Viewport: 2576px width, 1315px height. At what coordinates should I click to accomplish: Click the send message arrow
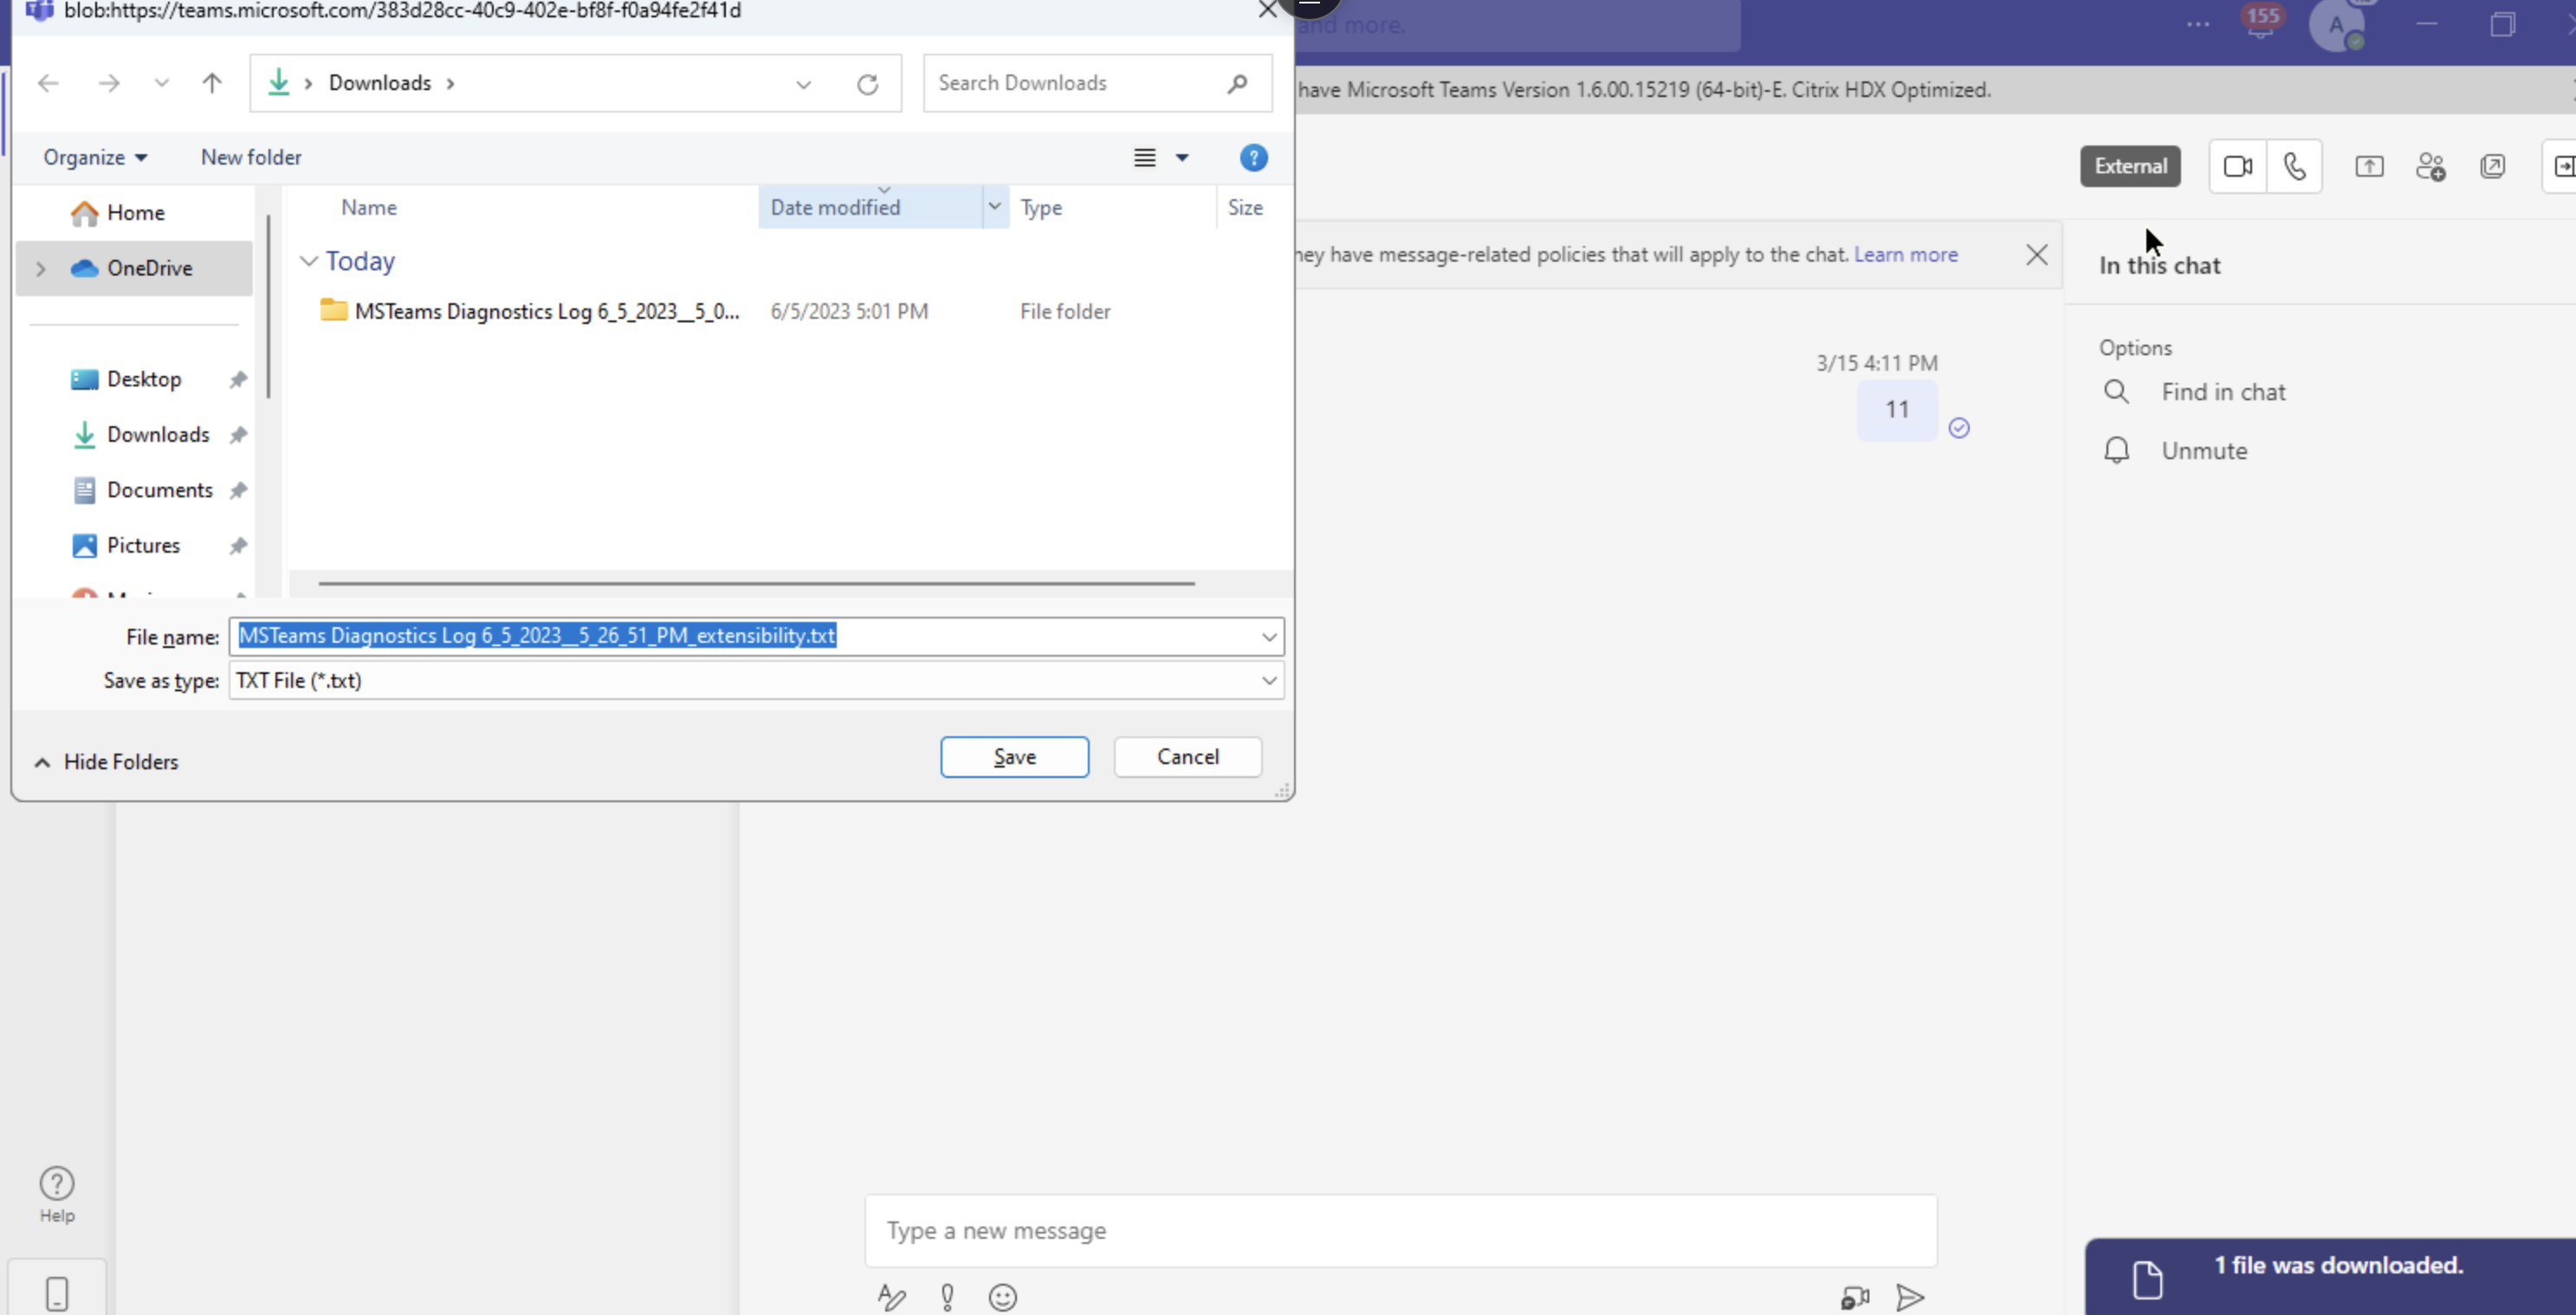[1909, 1297]
